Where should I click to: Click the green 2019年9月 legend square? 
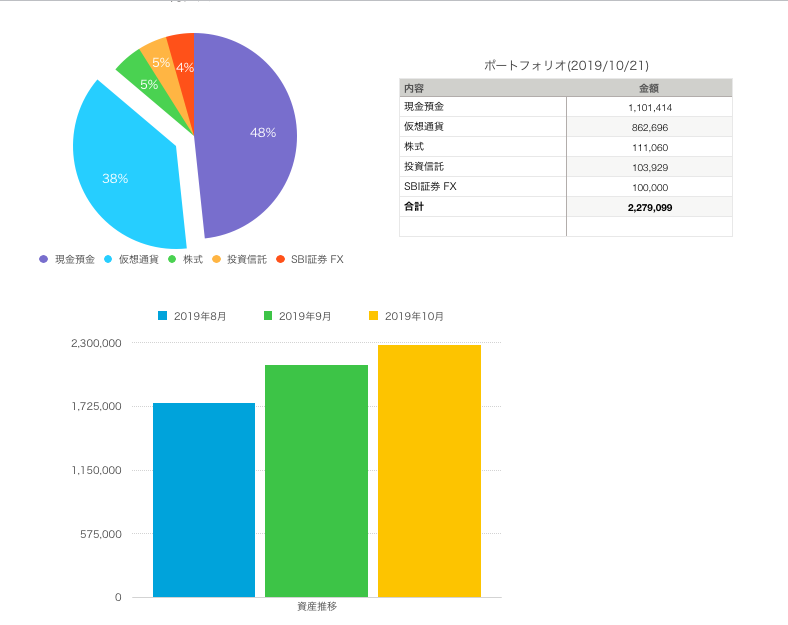coord(268,316)
